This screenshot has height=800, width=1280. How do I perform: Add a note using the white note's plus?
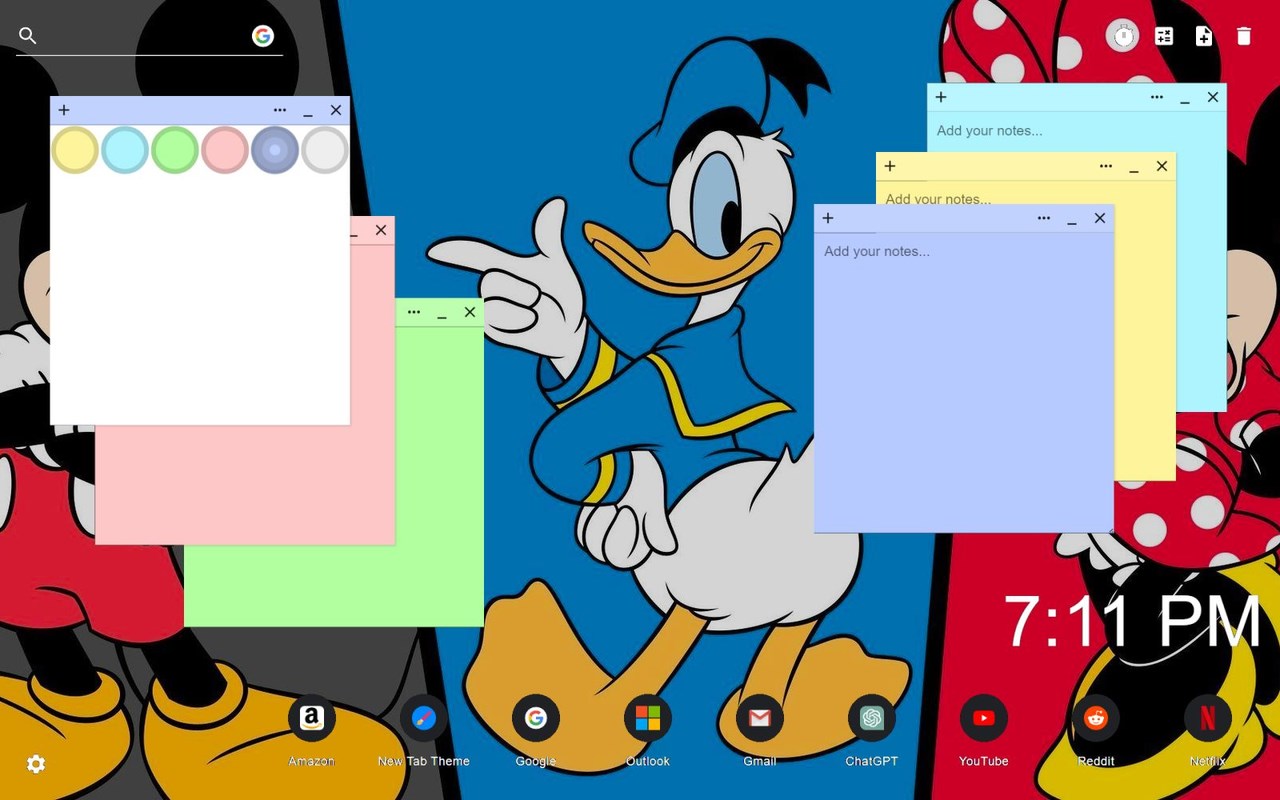click(x=64, y=110)
